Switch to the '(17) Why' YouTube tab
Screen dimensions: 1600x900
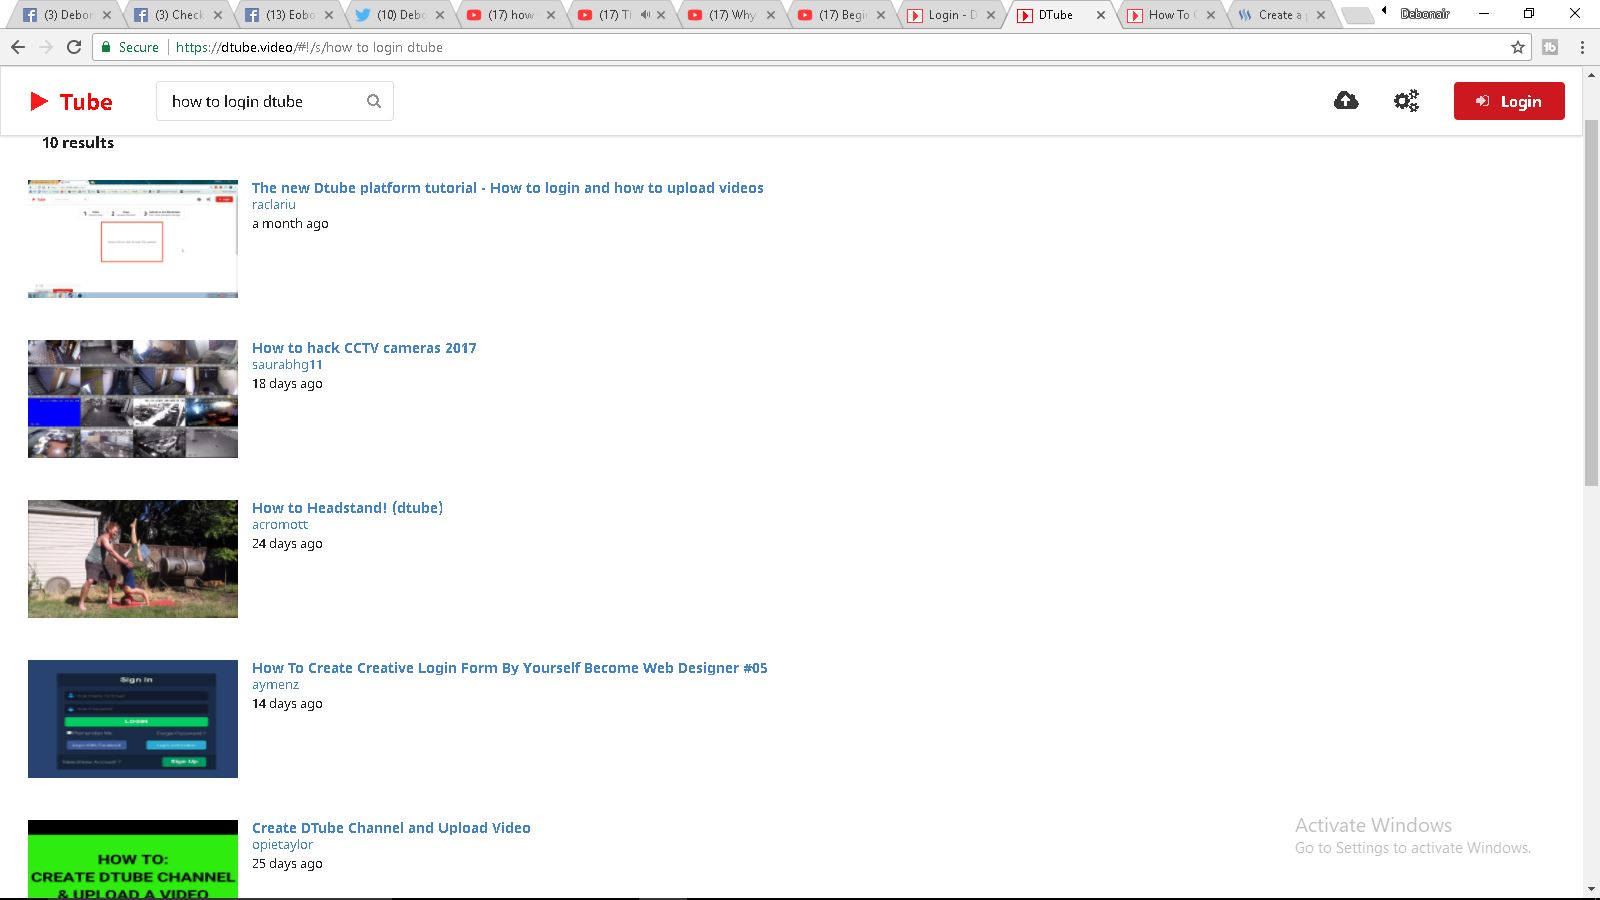(731, 15)
